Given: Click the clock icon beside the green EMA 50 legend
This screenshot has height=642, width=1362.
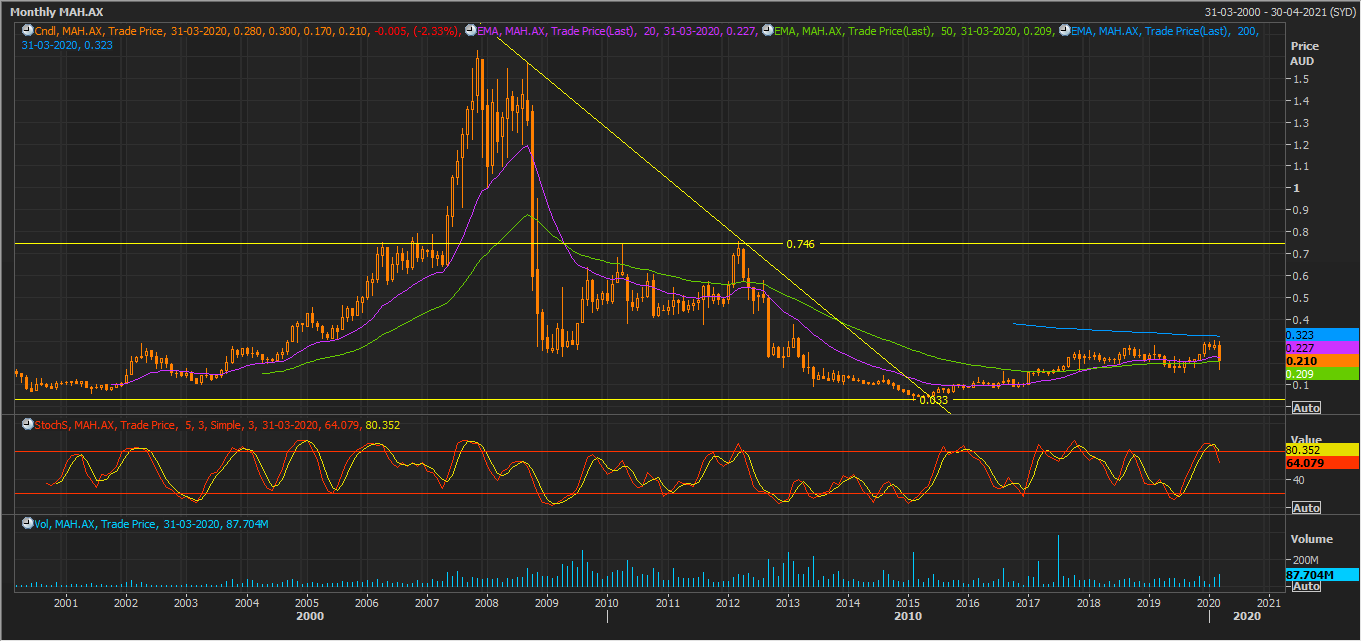Looking at the screenshot, I should pos(768,31).
